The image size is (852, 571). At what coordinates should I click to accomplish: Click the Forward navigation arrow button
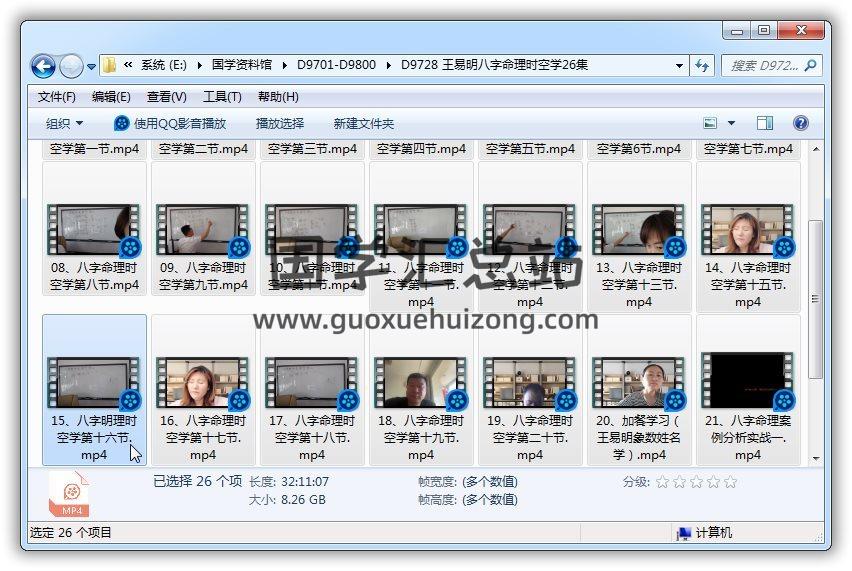(x=71, y=67)
